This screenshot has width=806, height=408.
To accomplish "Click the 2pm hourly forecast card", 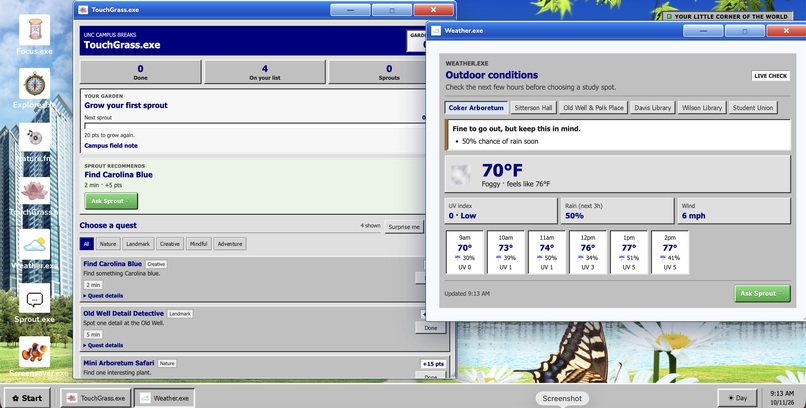I will click(670, 252).
